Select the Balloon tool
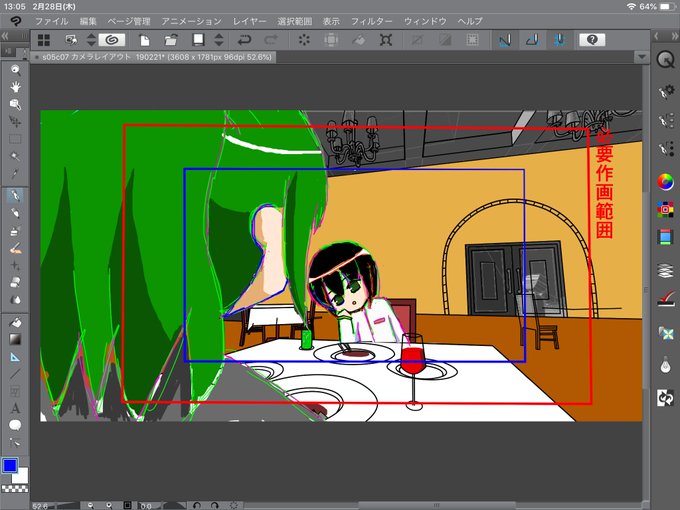 (15, 425)
